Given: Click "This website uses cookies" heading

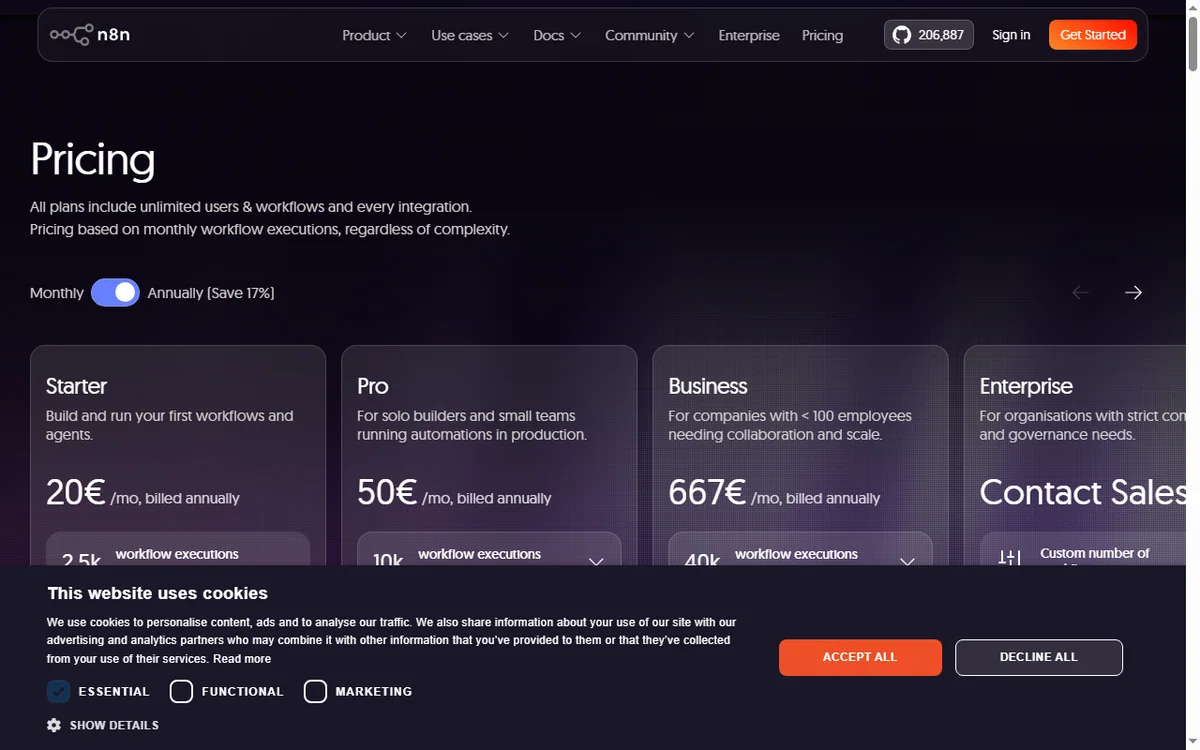Looking at the screenshot, I should [158, 593].
